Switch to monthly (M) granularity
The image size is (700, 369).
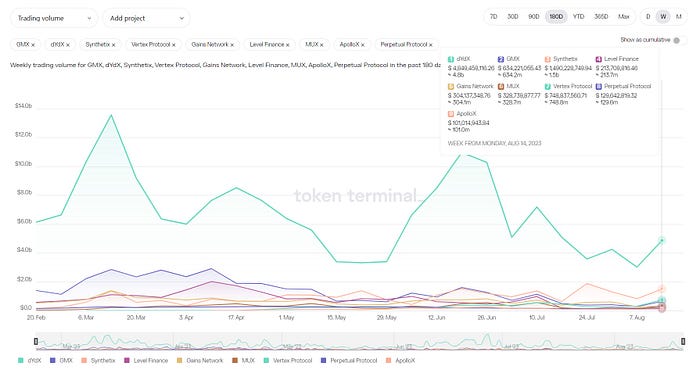[x=679, y=17]
